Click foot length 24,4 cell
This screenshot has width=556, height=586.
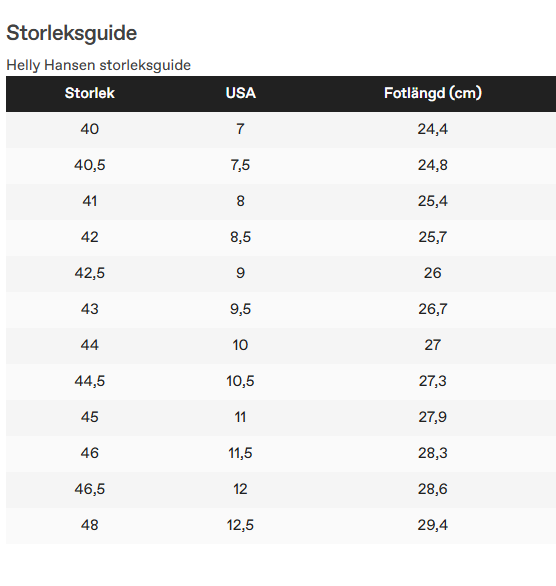tap(433, 129)
